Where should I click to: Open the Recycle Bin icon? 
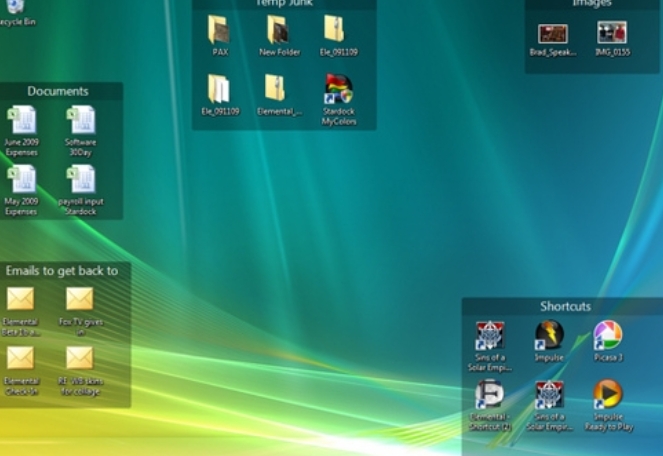tap(16, 6)
